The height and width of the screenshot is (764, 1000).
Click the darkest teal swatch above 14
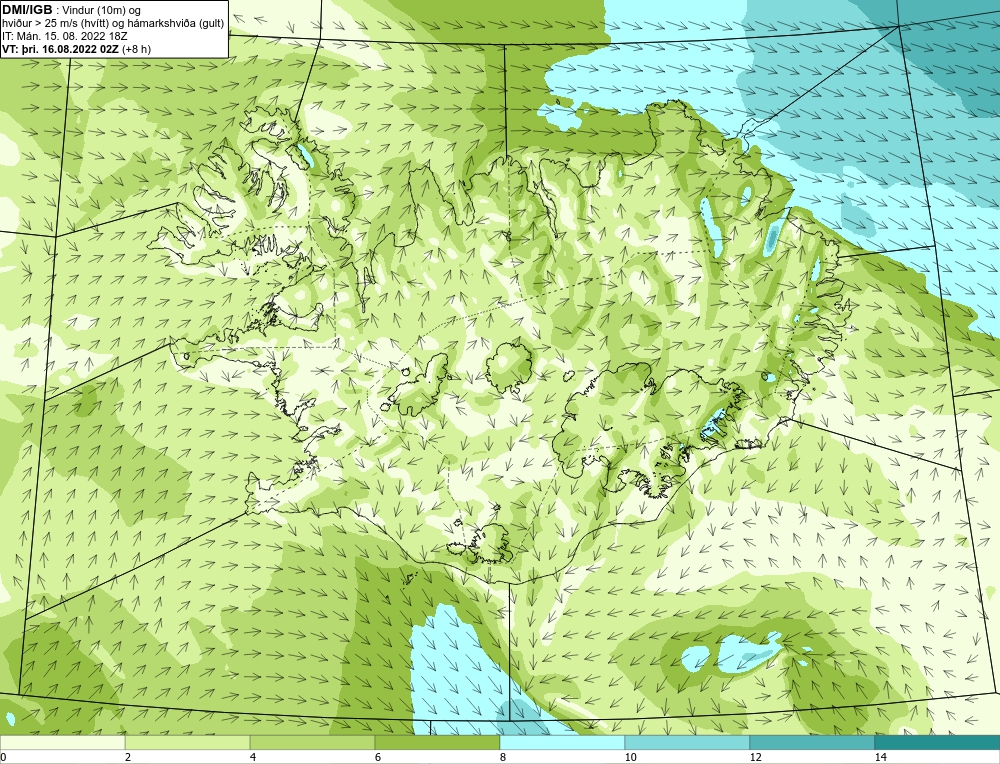(938, 742)
